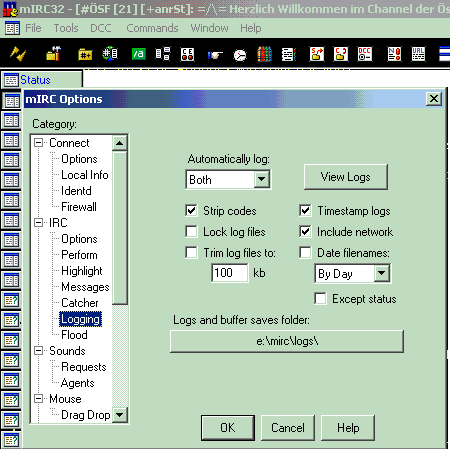450x449 pixels.
Task: Open the Commands menu
Action: [x=152, y=28]
